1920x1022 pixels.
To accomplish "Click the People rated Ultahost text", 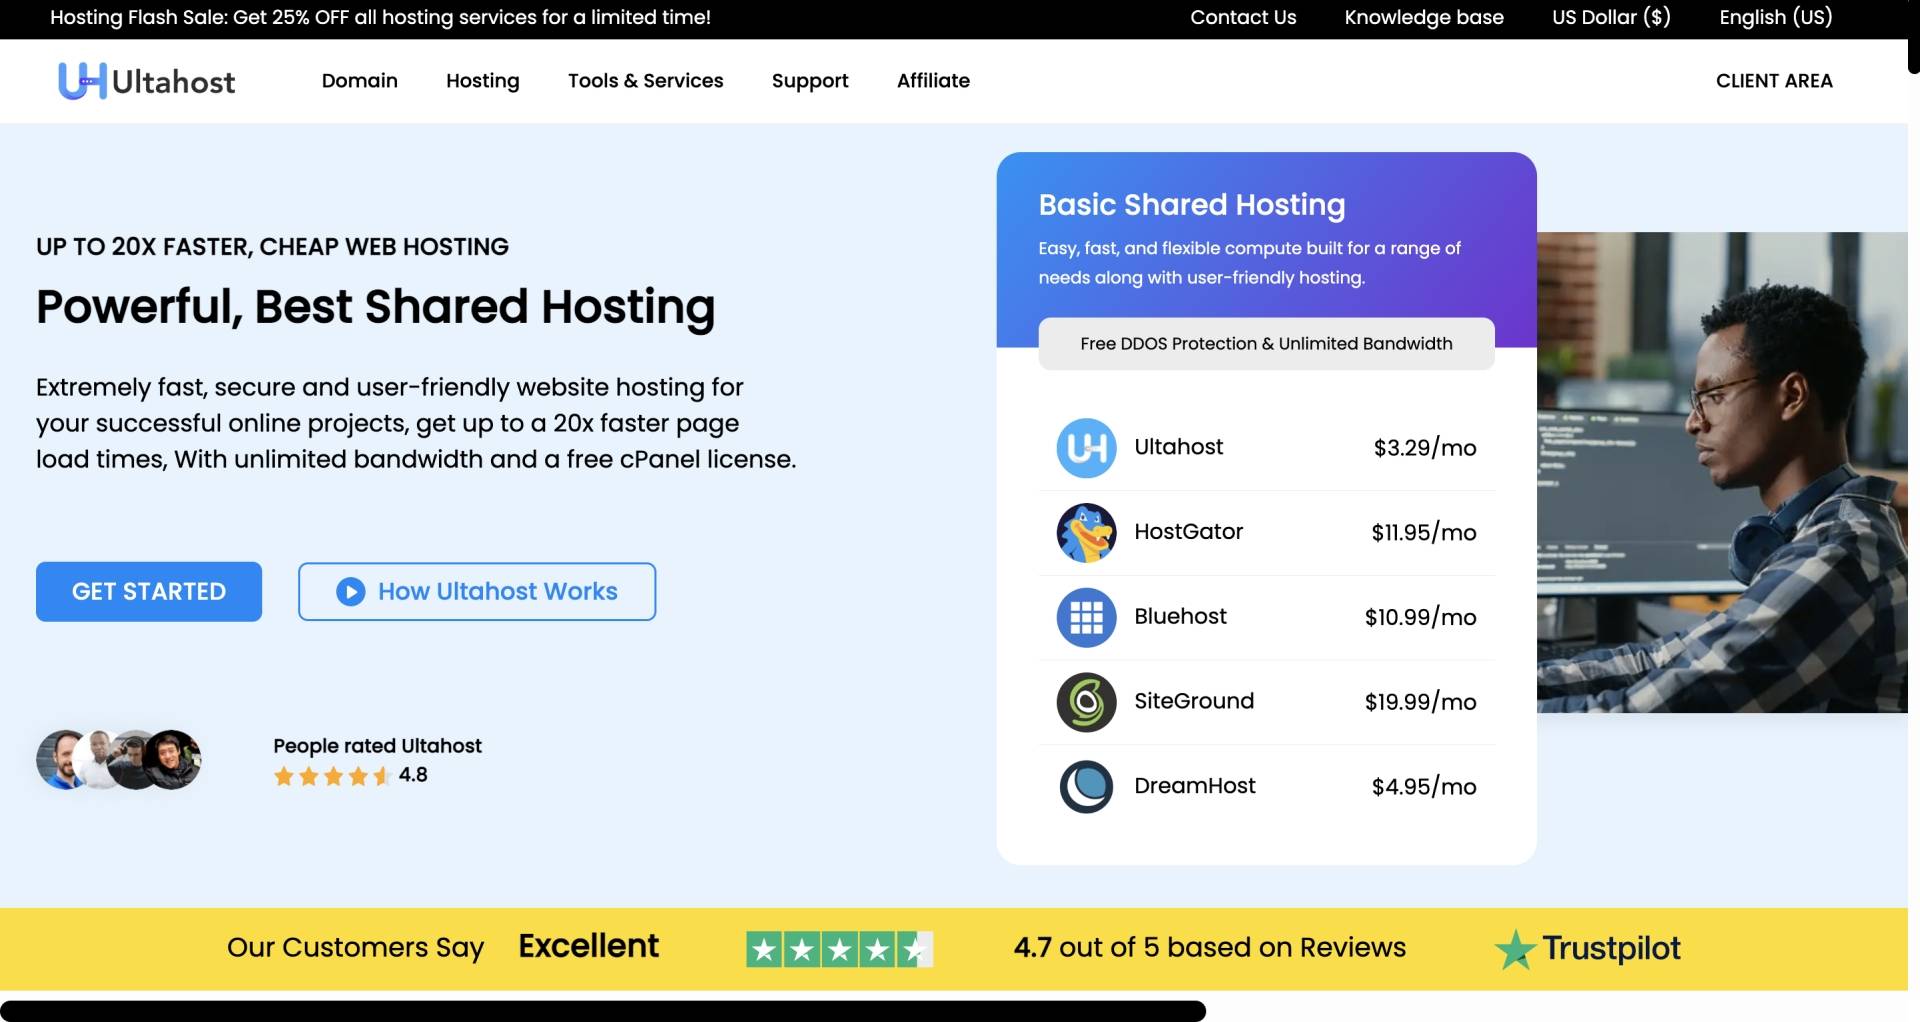I will [x=377, y=746].
